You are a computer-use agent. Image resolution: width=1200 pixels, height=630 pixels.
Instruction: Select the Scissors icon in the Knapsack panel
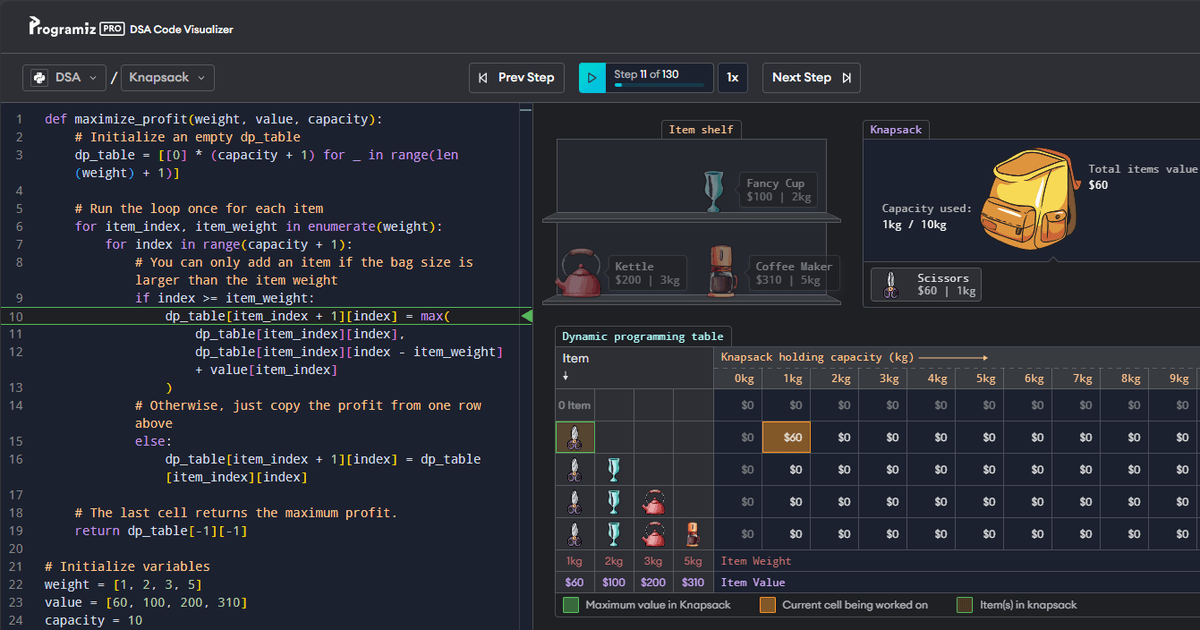coord(890,284)
